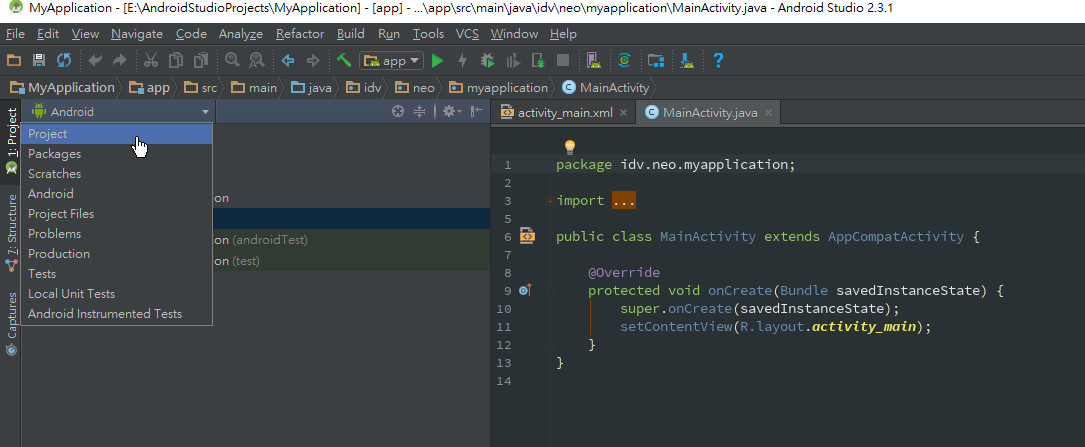Click the Help question mark icon
The image size is (1085, 447).
pyautogui.click(x=718, y=61)
